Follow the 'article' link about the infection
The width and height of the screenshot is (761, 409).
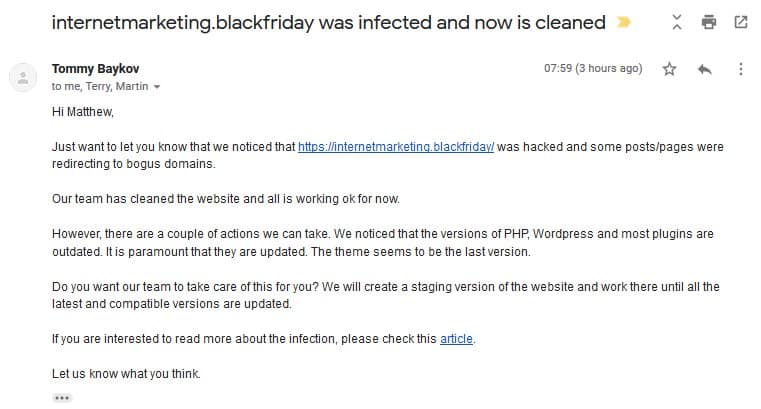456,339
